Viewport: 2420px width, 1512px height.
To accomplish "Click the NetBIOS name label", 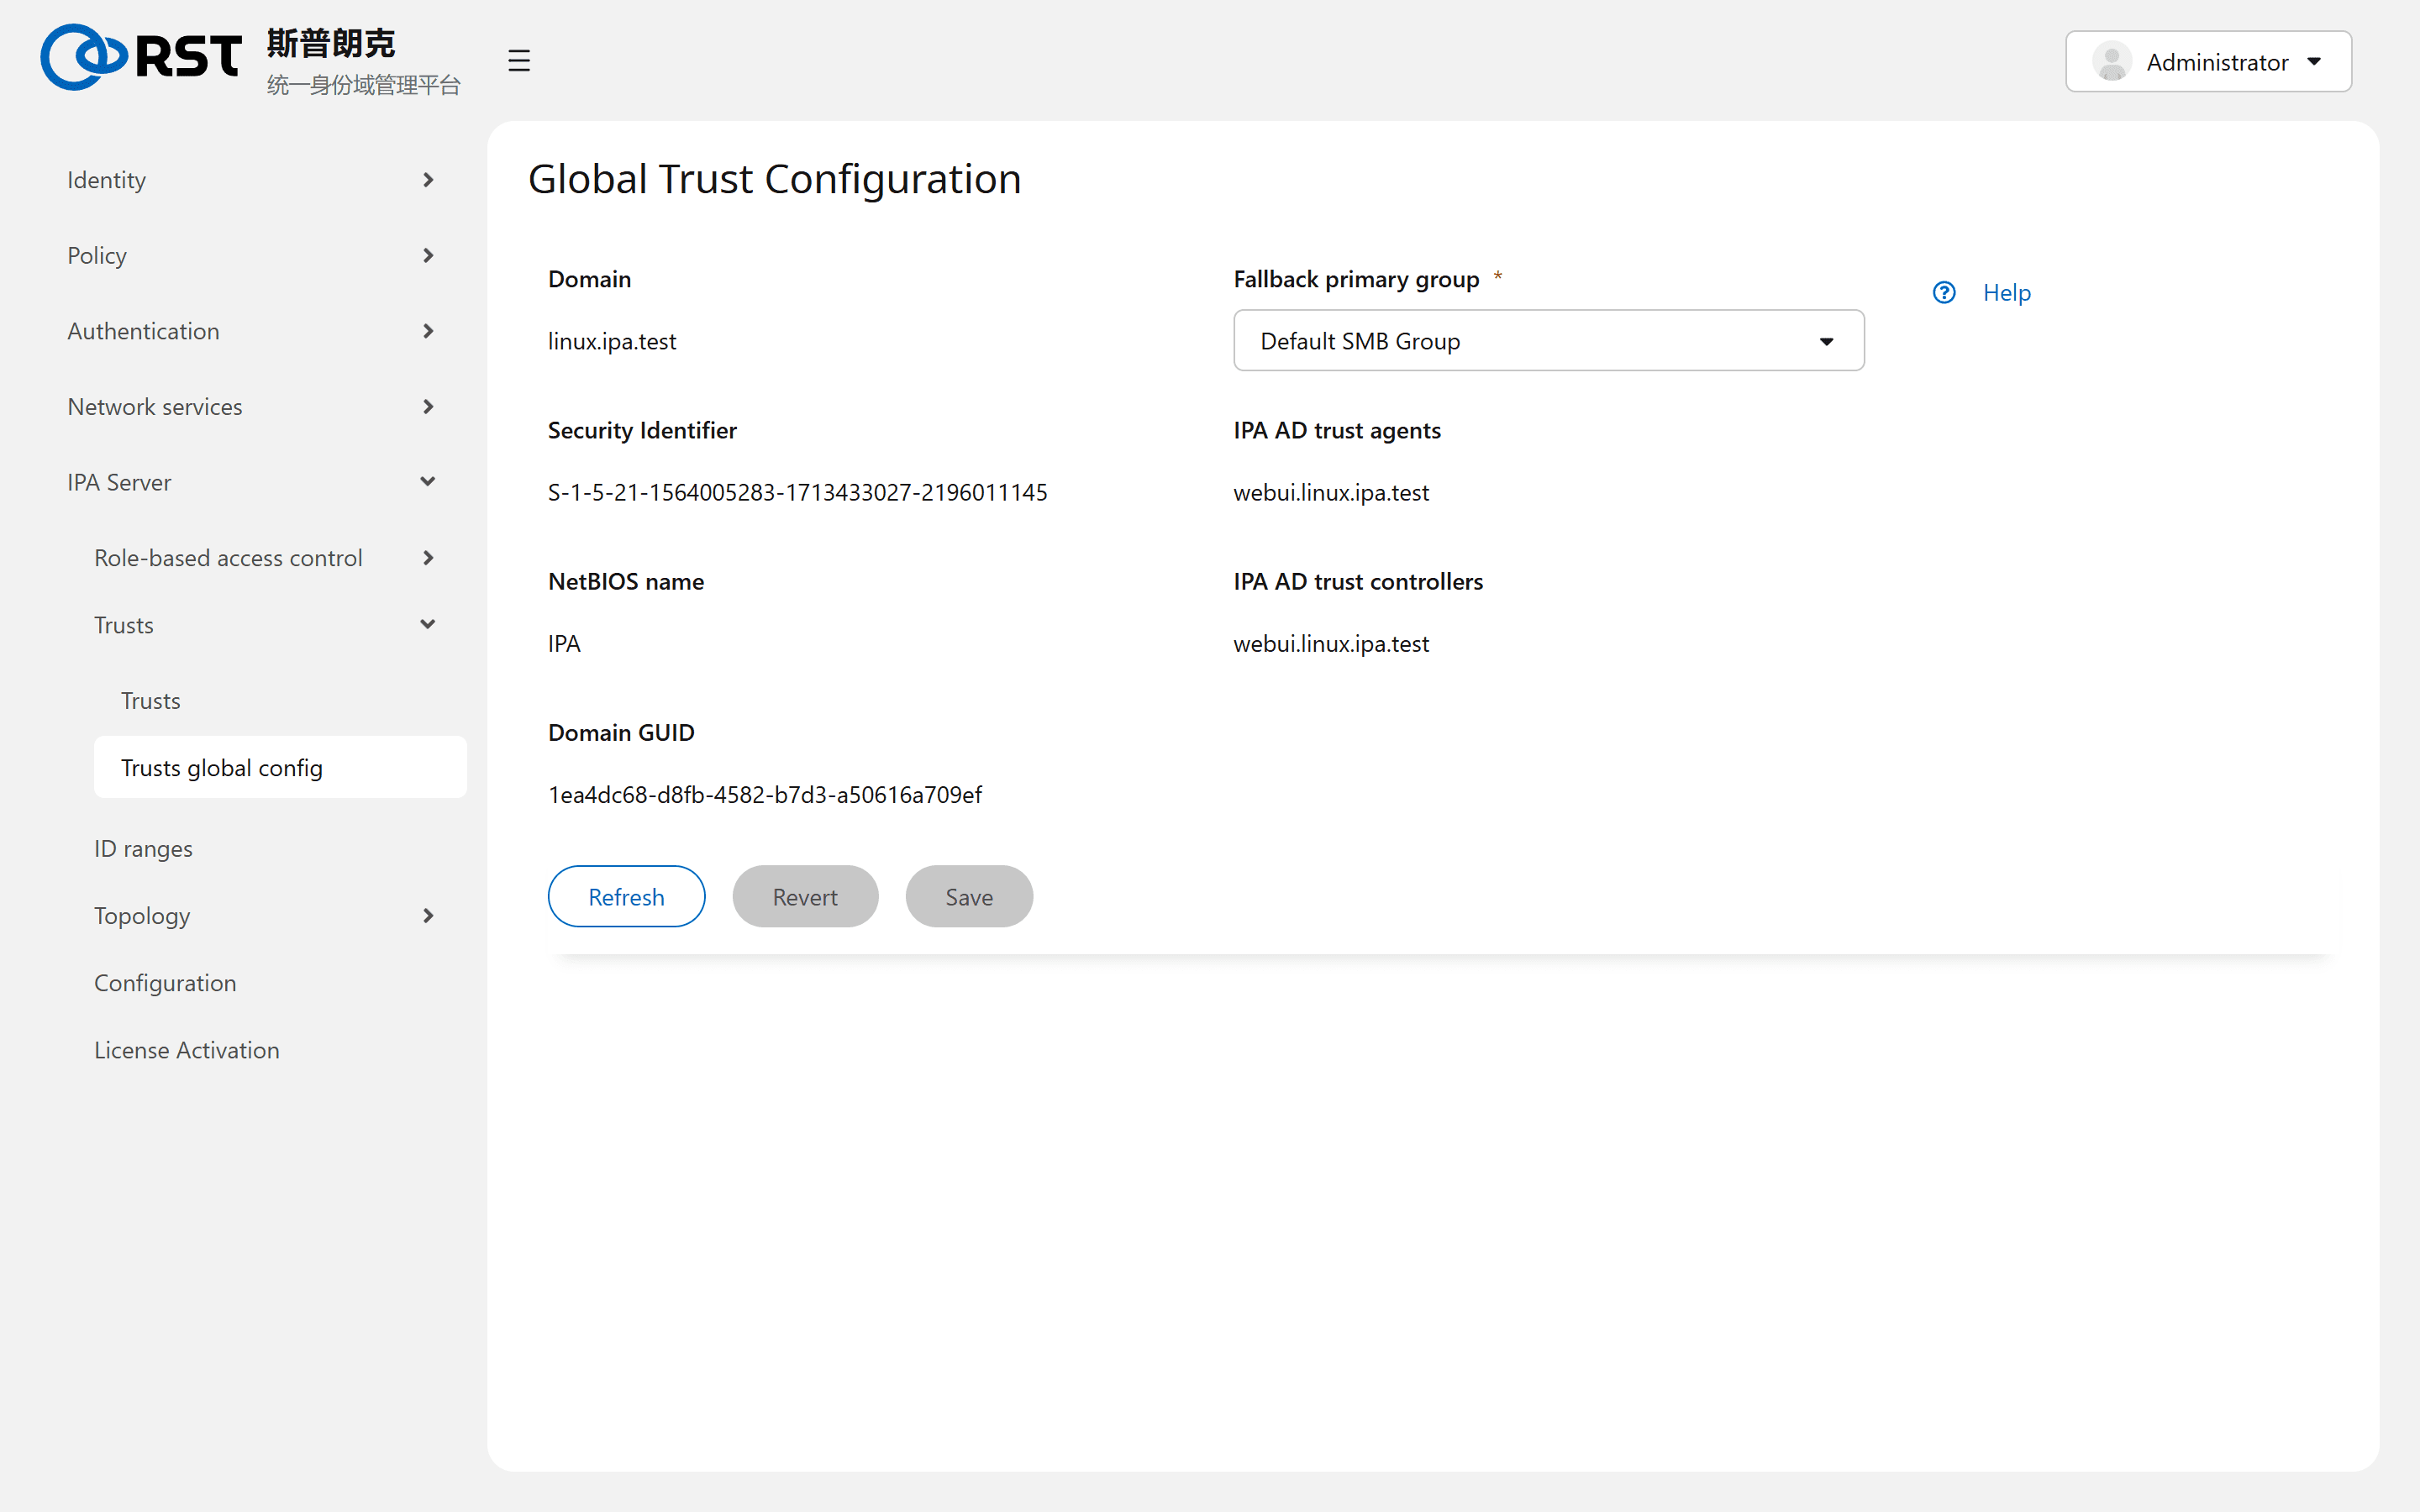I will [626, 581].
